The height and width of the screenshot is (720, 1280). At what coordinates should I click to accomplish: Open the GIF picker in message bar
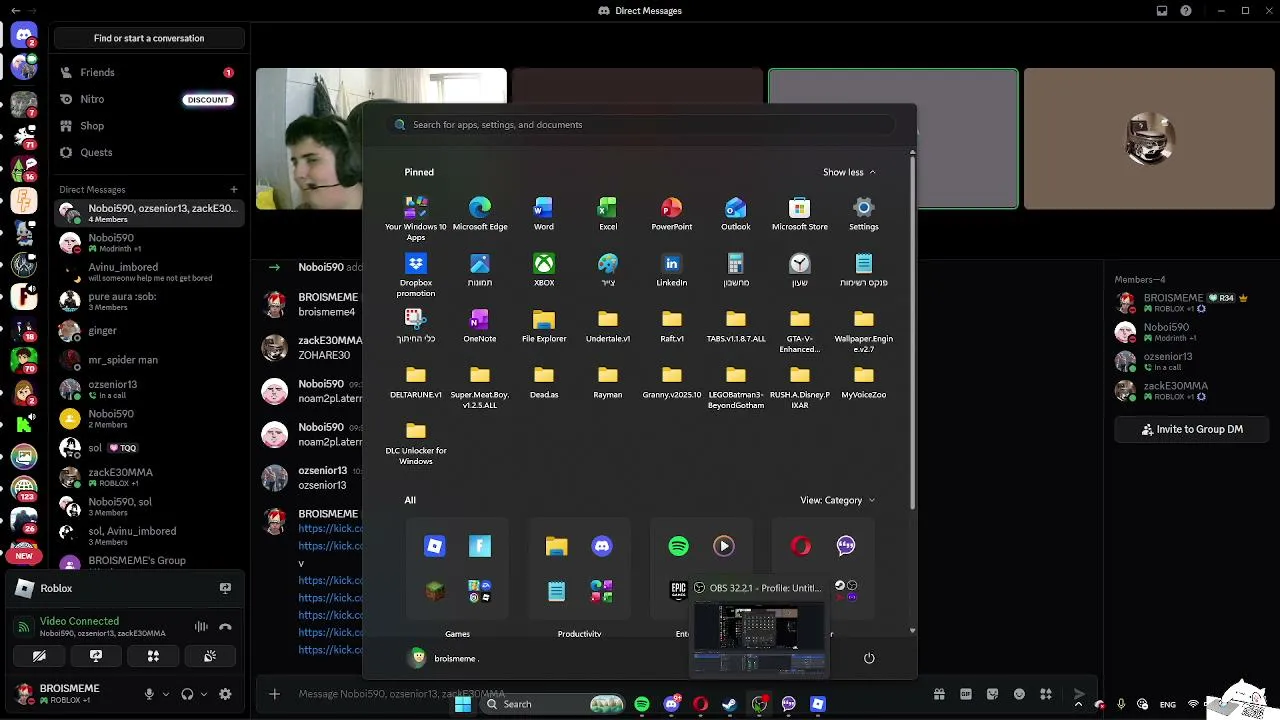point(966,694)
